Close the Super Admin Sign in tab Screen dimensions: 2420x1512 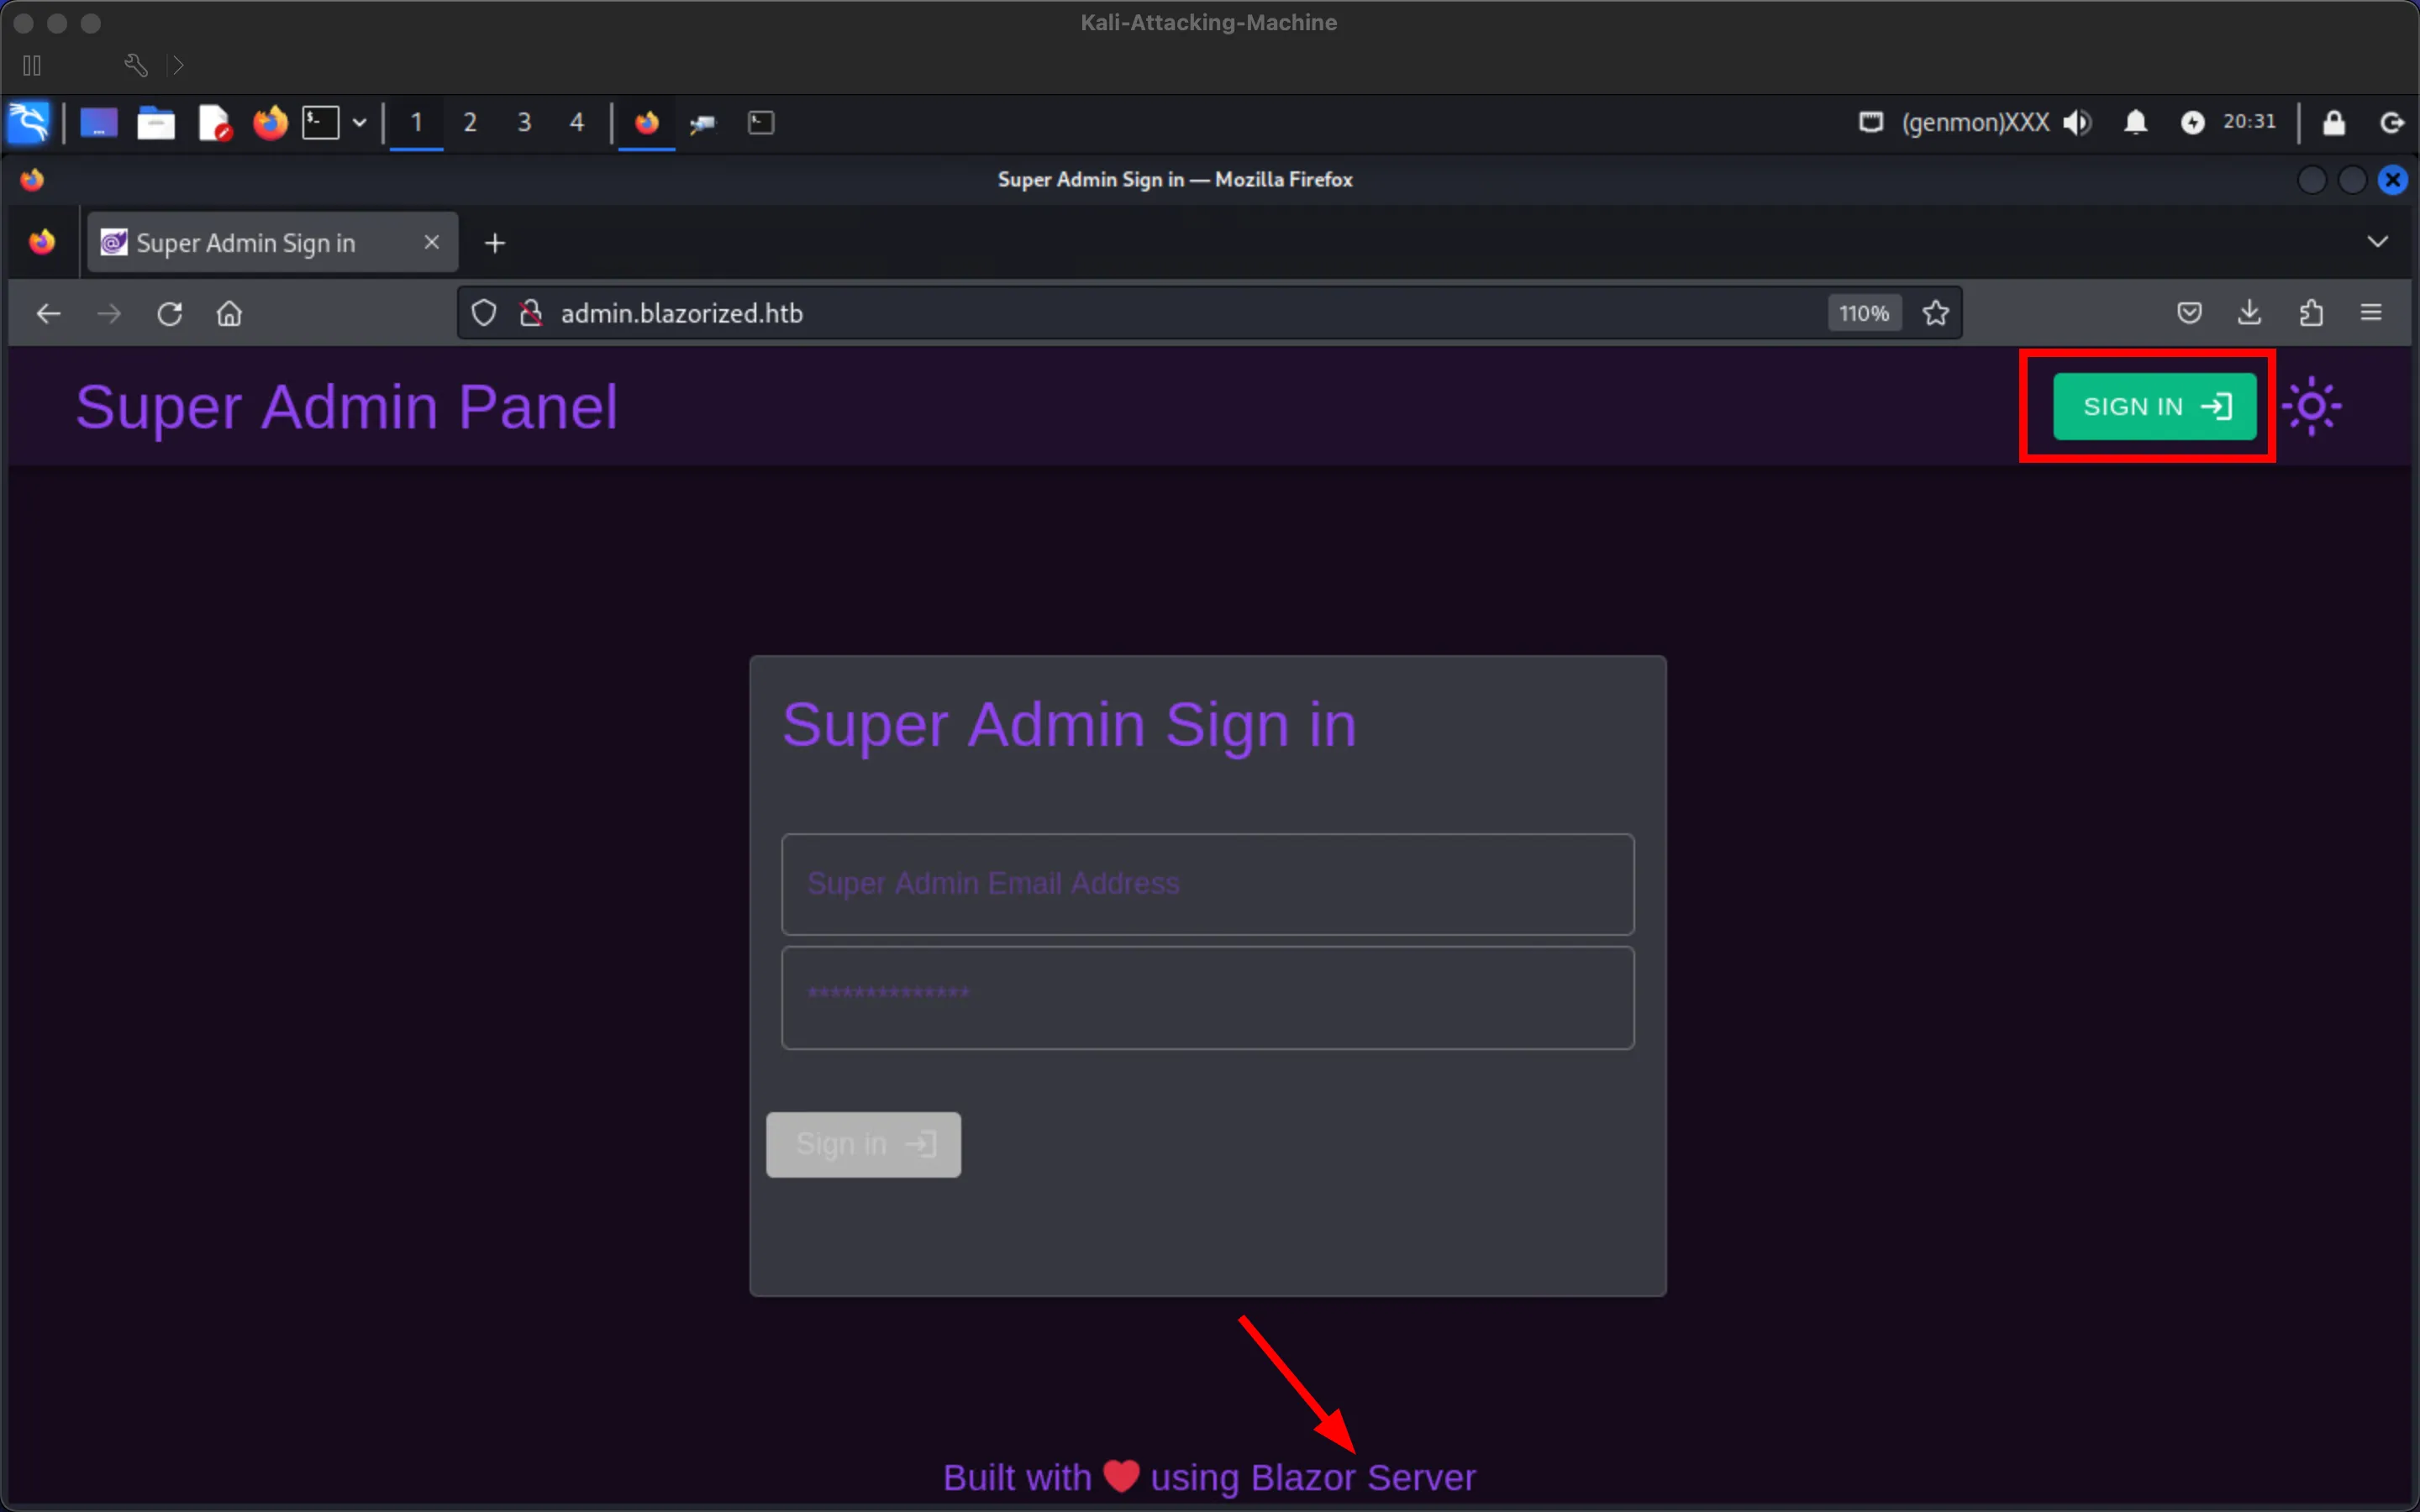[431, 242]
